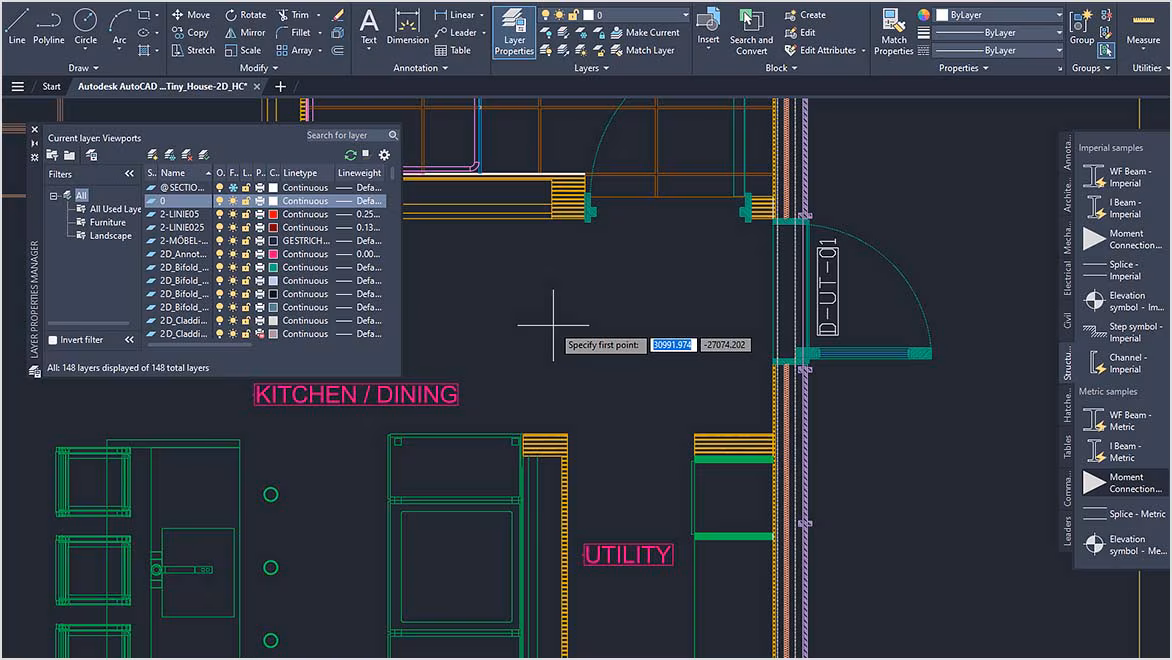The width and height of the screenshot is (1172, 660).
Task: Open a new drawing tab
Action: [280, 87]
